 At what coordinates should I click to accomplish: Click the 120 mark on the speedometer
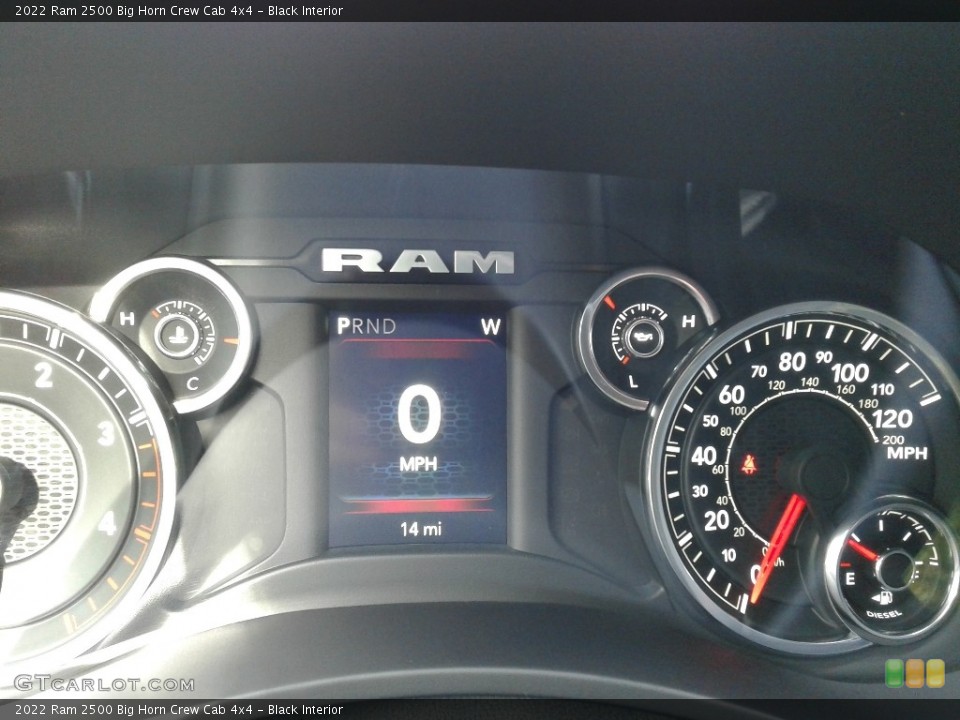[892, 419]
